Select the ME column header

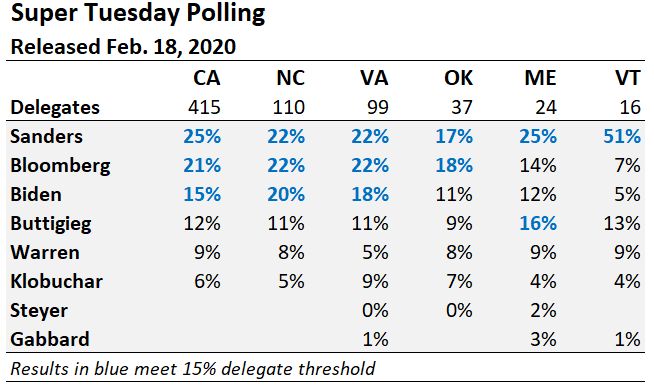click(x=541, y=78)
